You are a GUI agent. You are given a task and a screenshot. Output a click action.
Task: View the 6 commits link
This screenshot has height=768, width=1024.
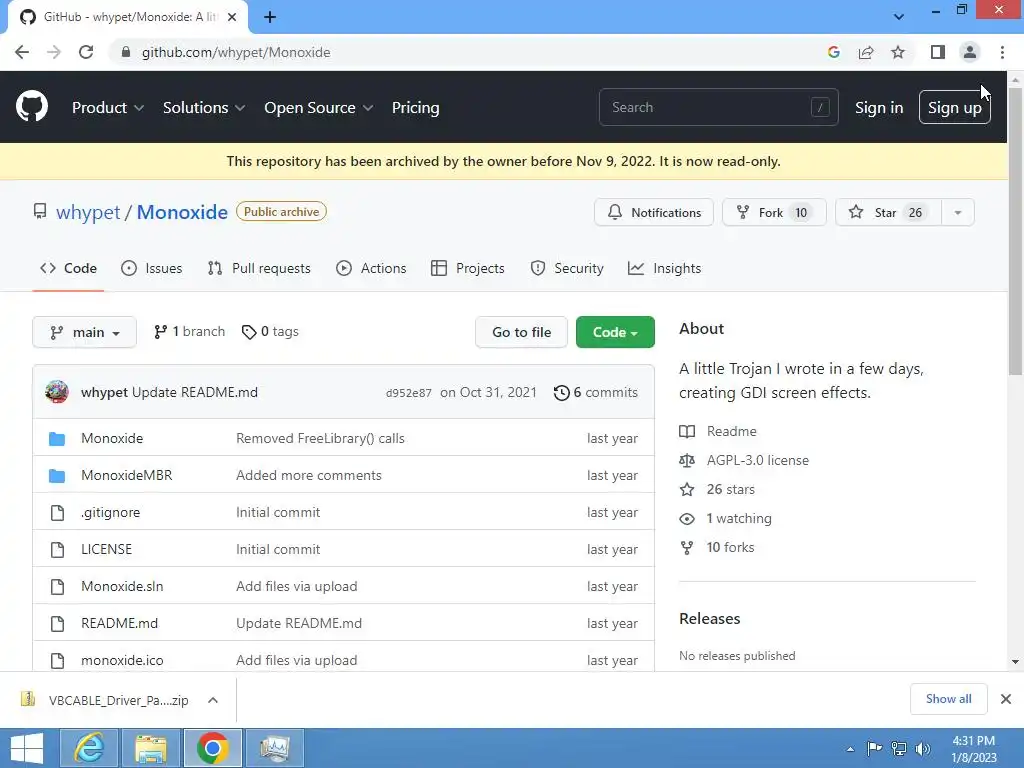click(x=596, y=392)
